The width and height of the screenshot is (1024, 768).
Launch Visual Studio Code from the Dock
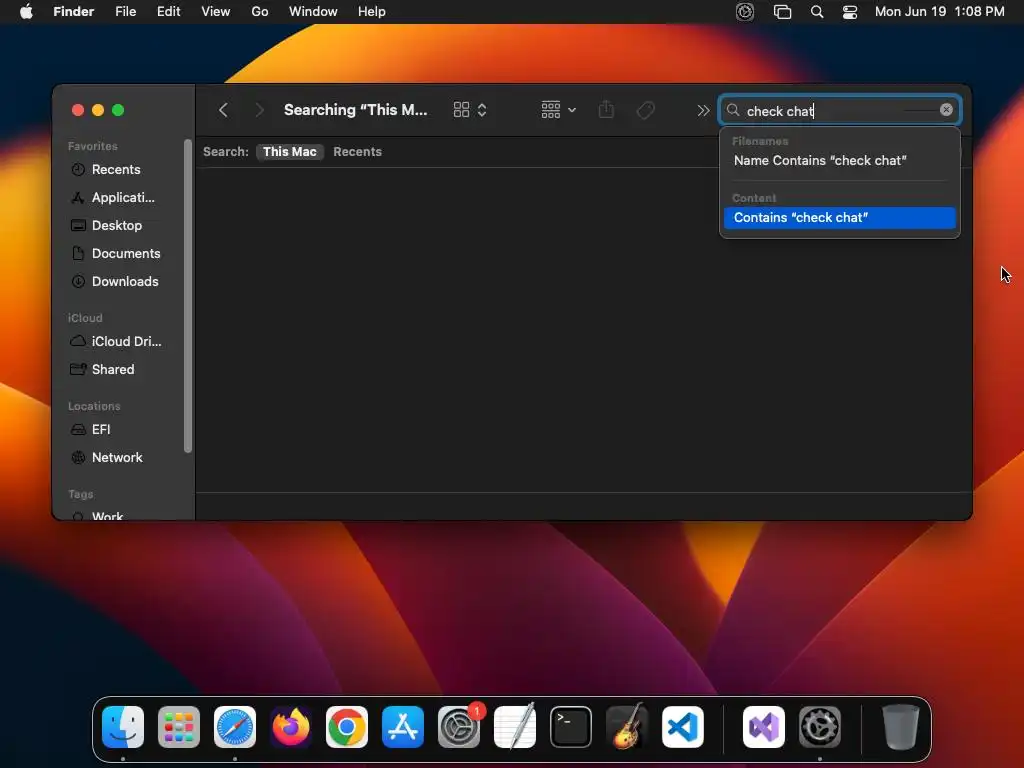[683, 727]
